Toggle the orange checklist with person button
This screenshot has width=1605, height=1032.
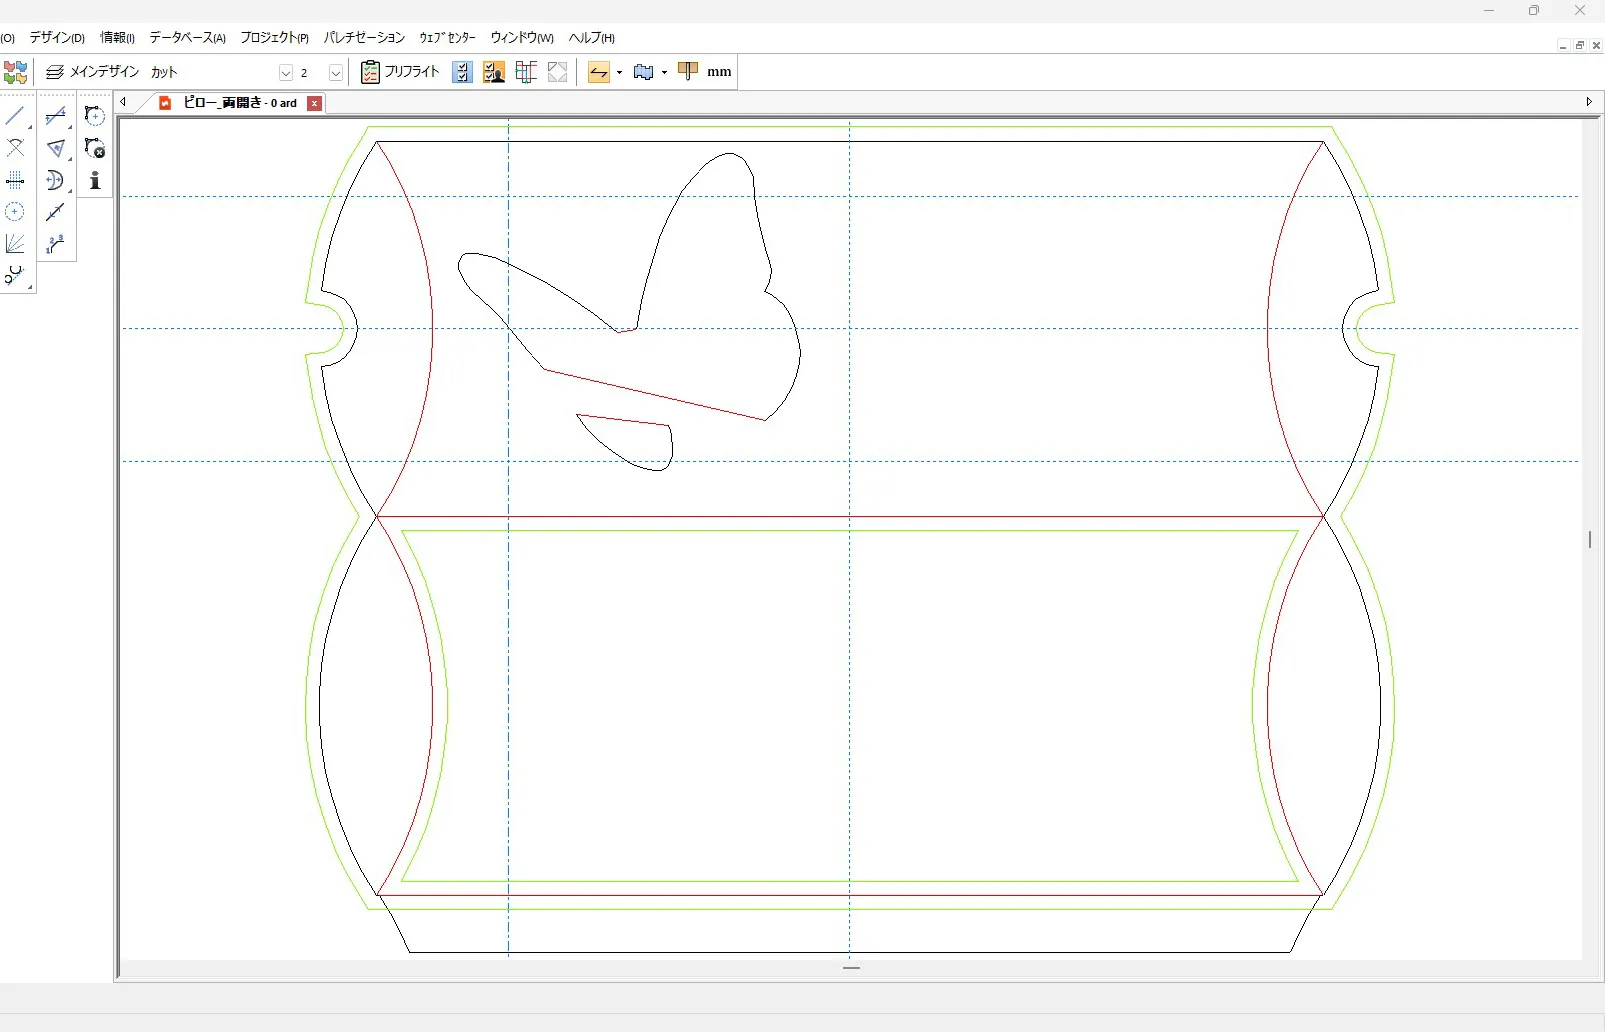494,72
